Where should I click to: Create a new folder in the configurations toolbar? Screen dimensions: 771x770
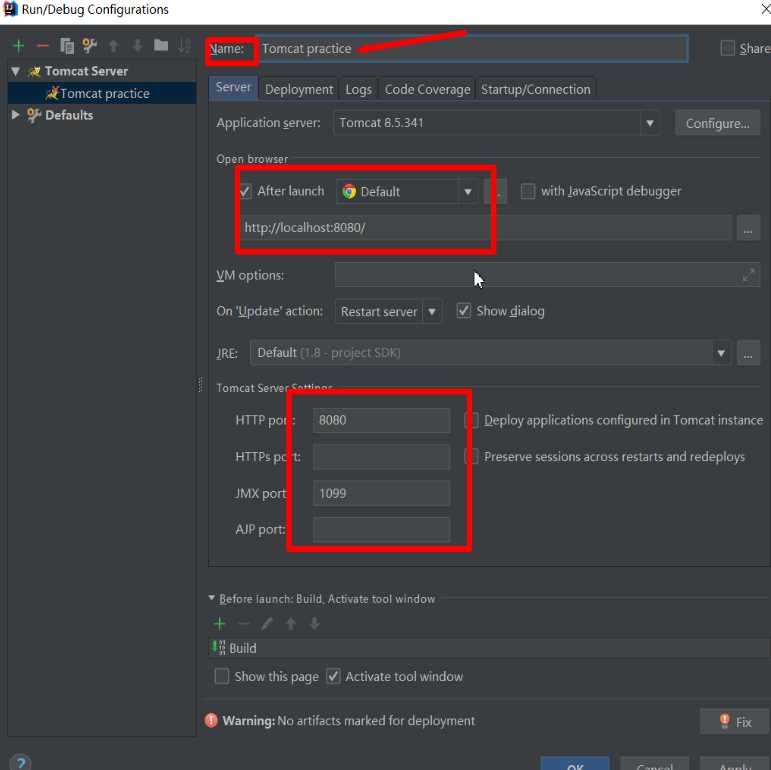tap(161, 45)
